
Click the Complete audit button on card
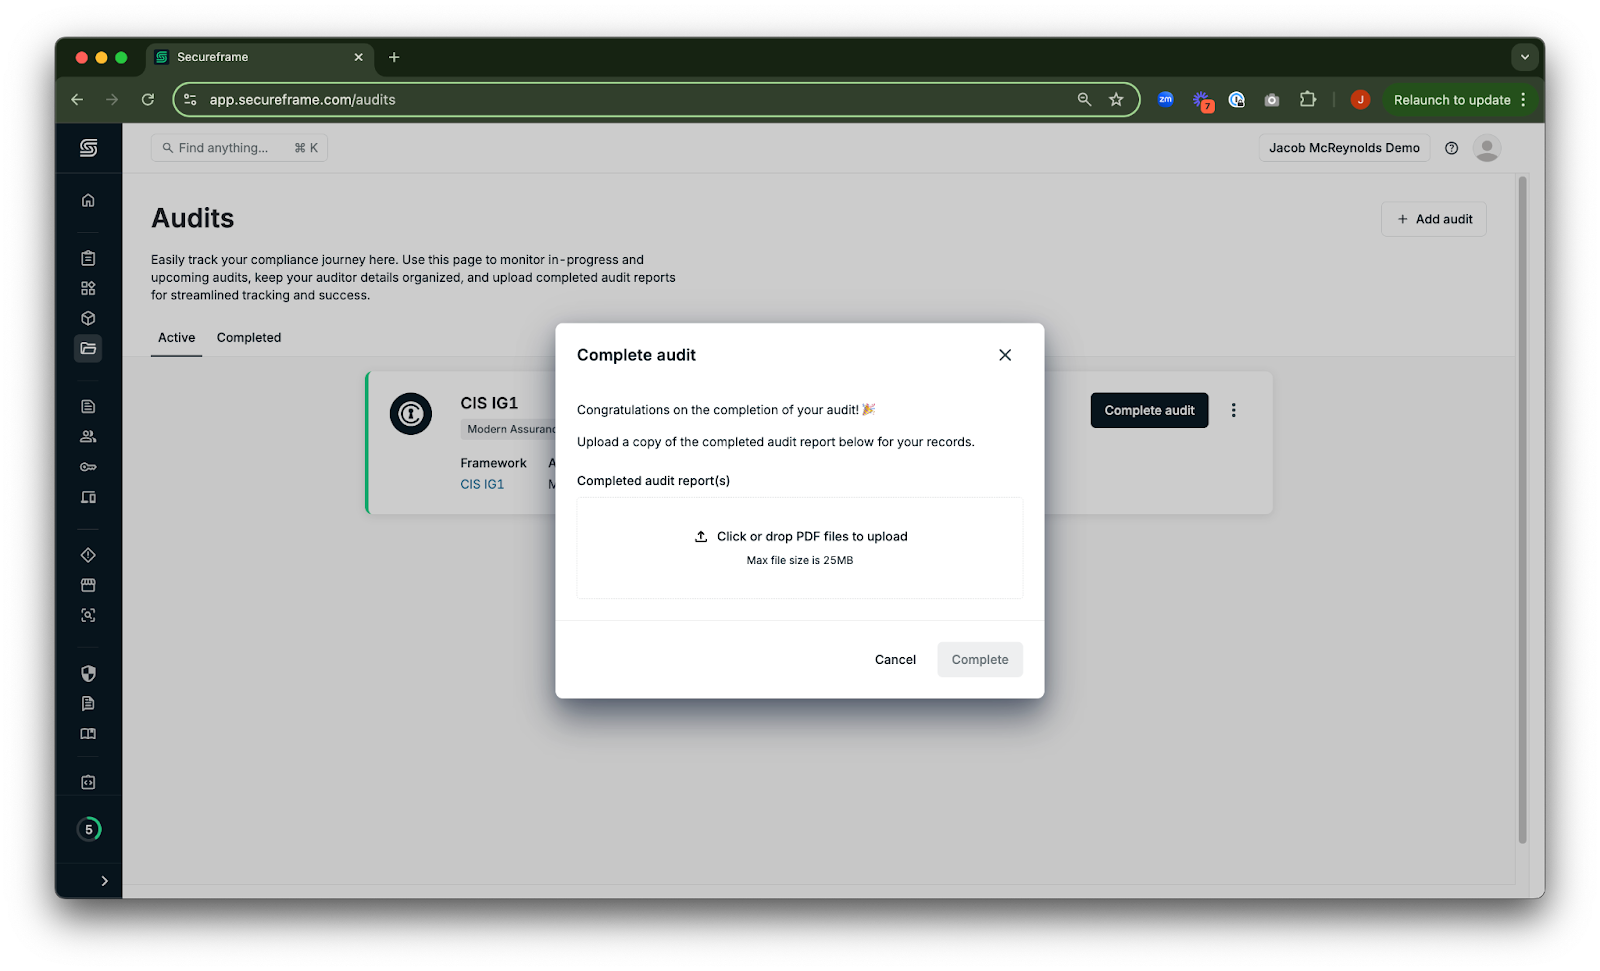tap(1149, 410)
